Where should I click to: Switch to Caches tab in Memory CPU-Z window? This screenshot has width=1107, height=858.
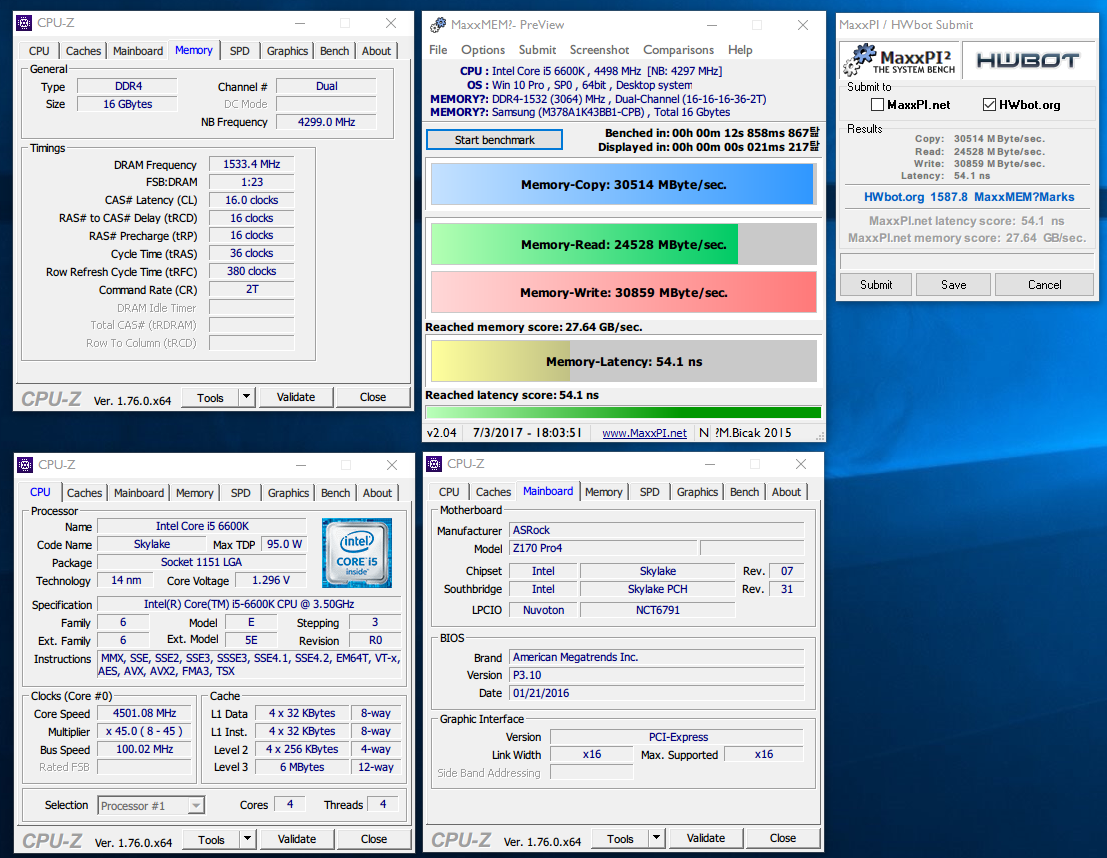tap(83, 51)
